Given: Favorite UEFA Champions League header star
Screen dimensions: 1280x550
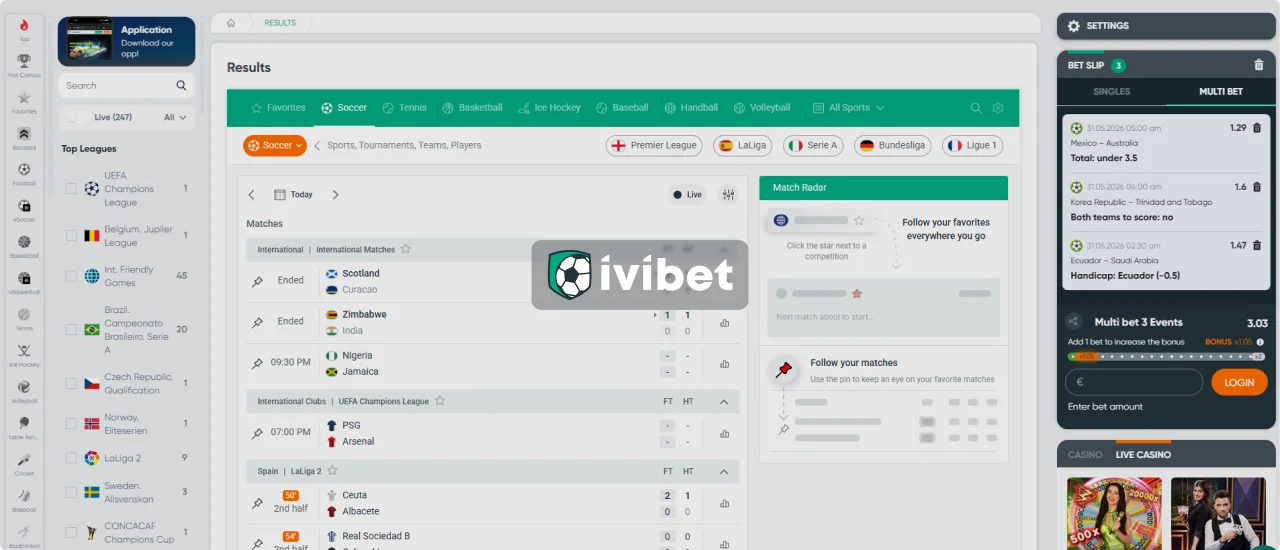Looking at the screenshot, I should point(439,401).
